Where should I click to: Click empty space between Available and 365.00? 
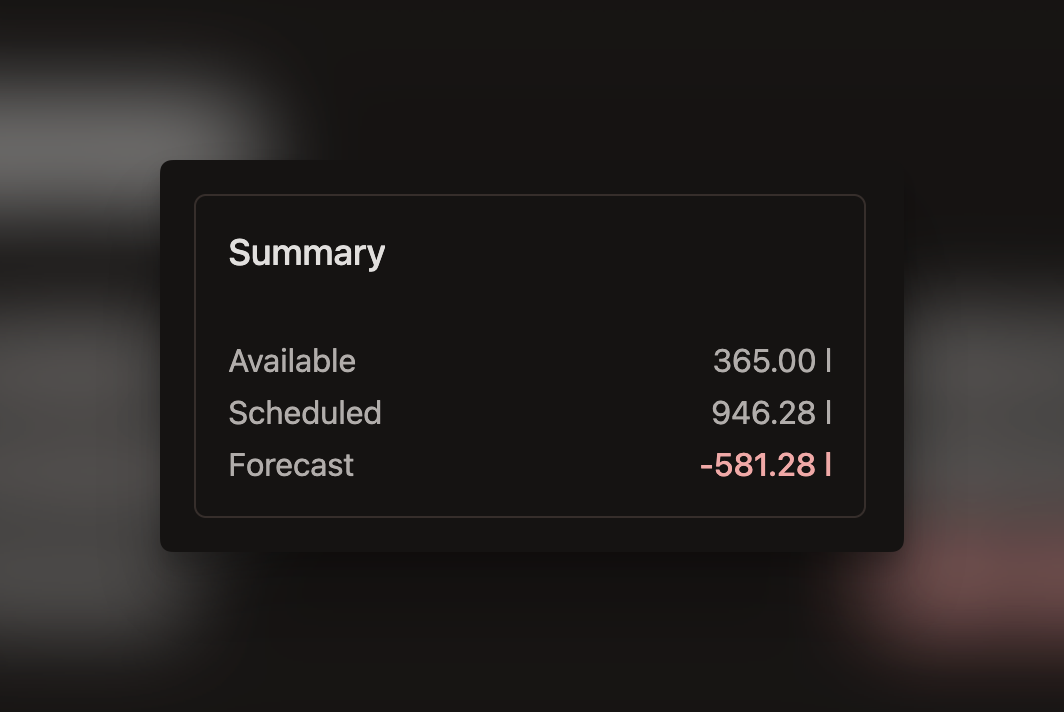(530, 361)
